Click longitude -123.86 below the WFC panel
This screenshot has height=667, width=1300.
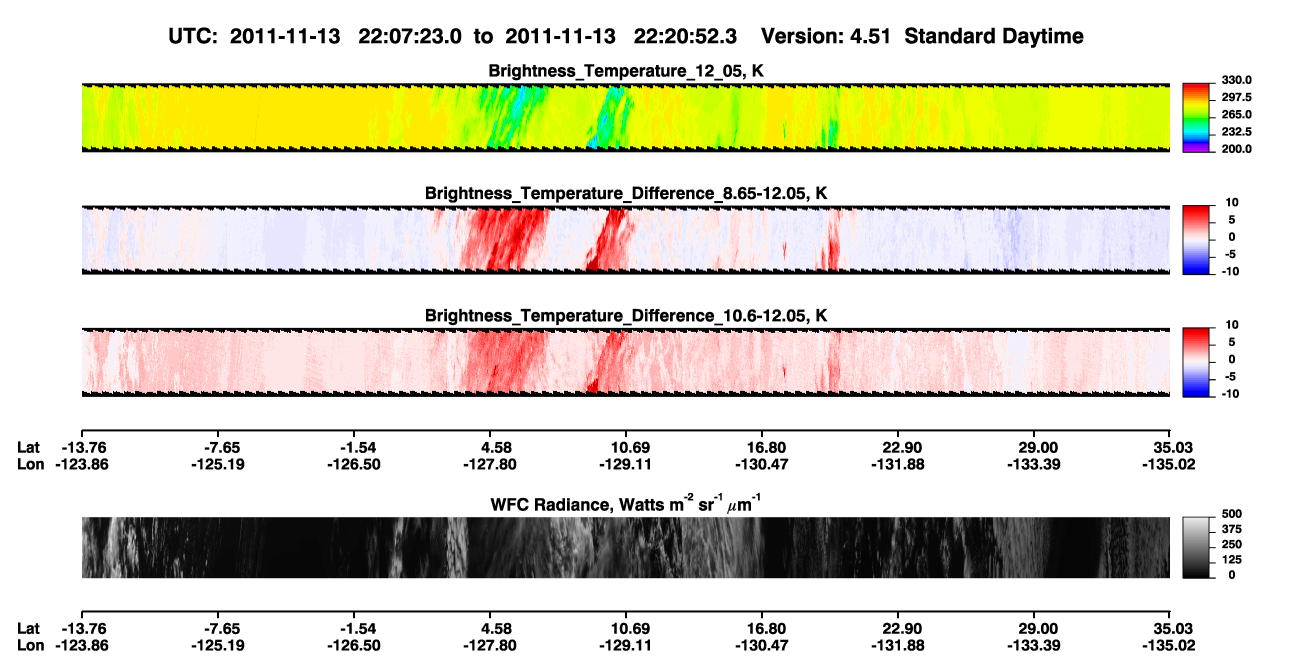point(81,644)
